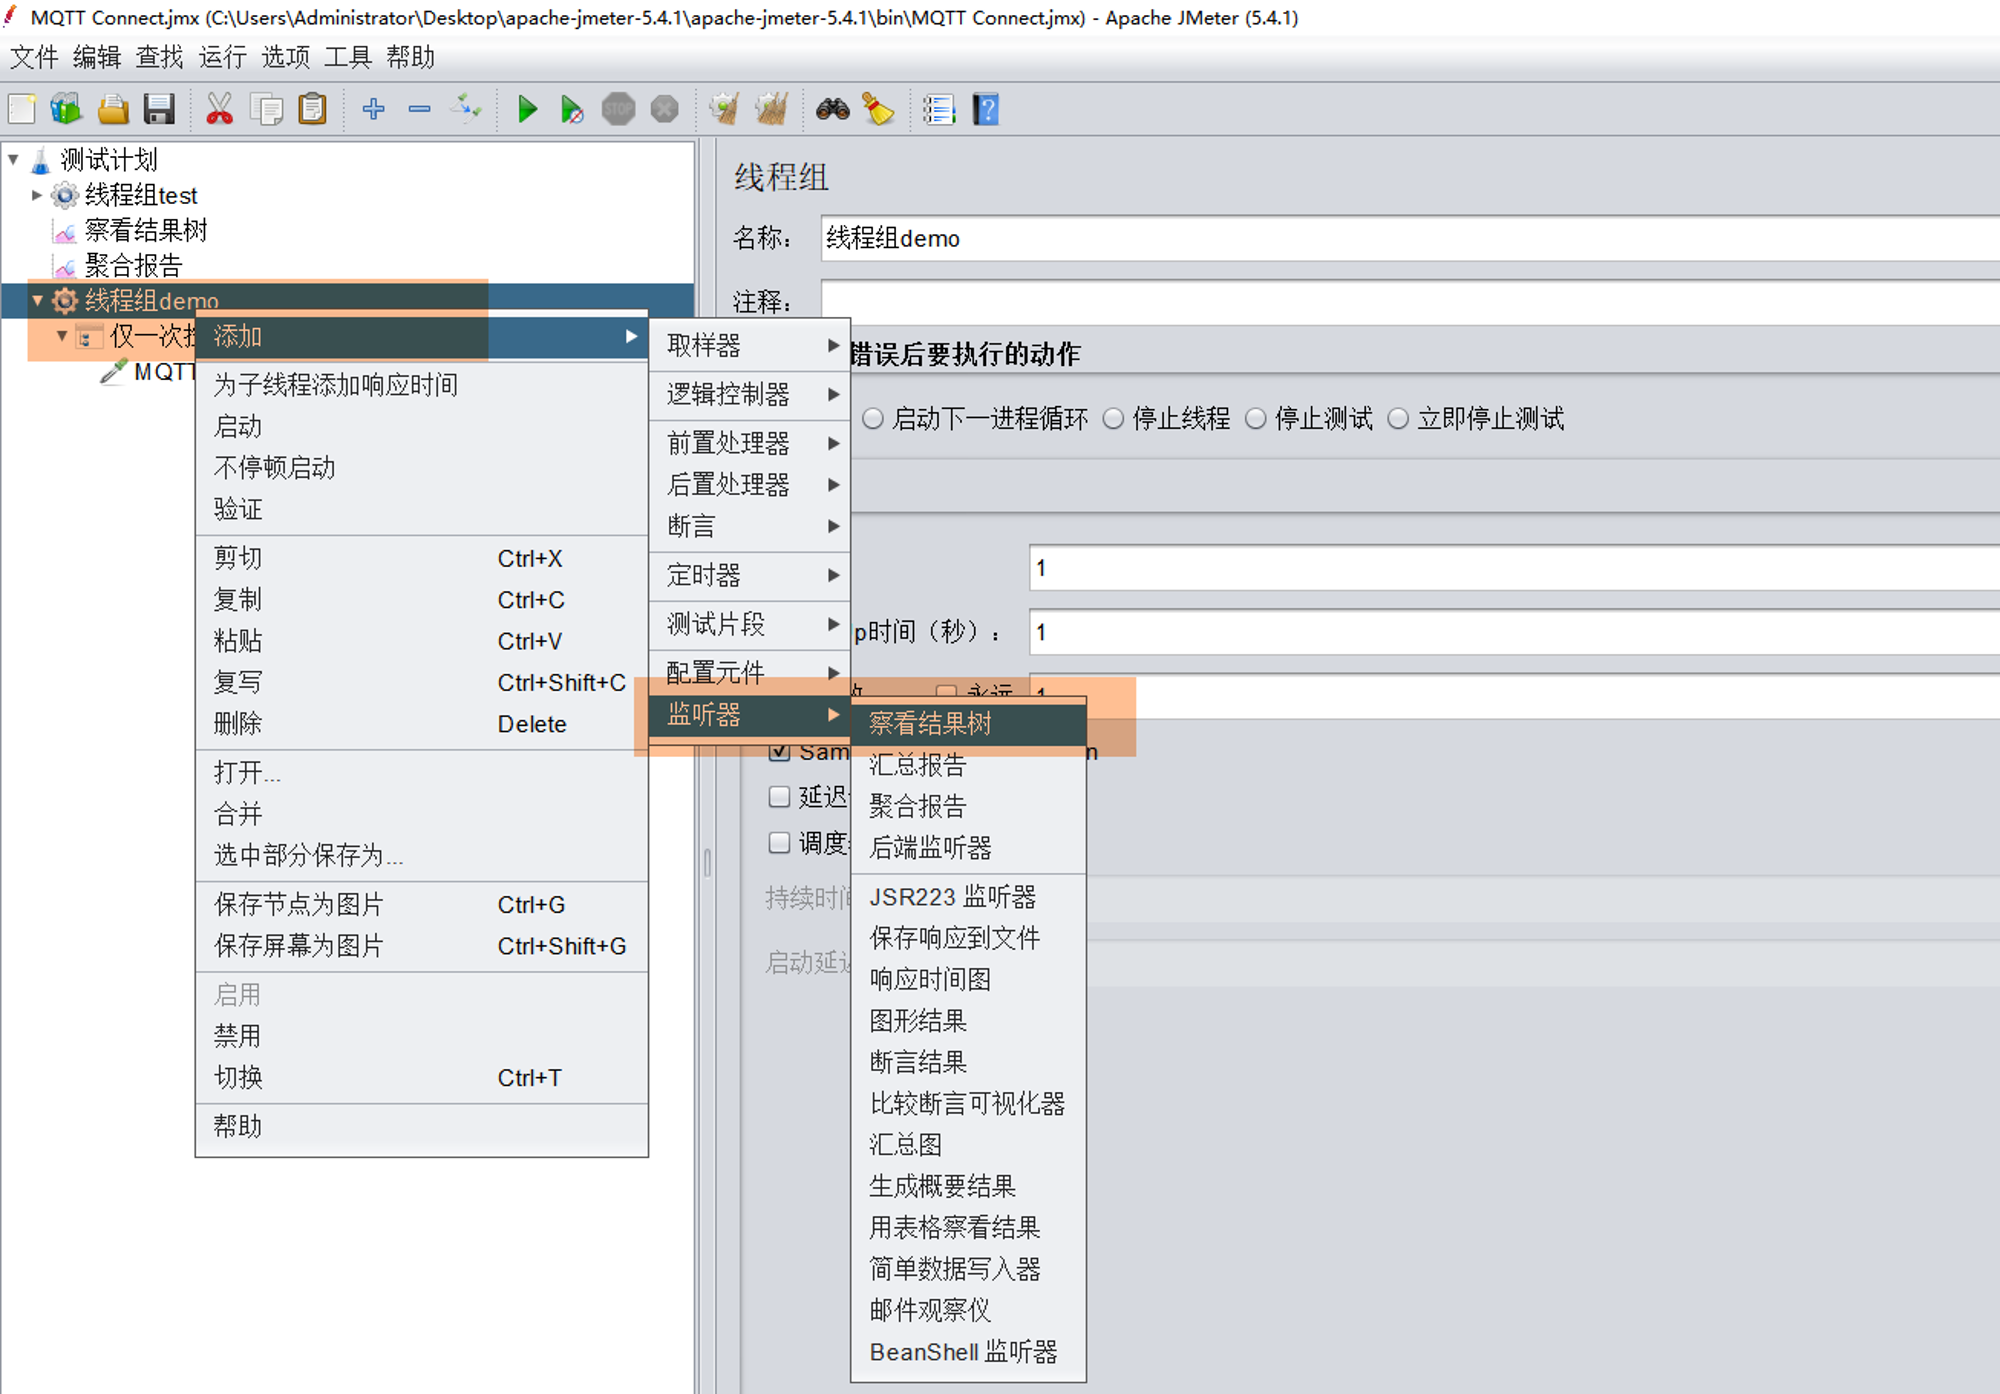This screenshot has height=1394, width=2000.
Task: Click the Clear All double broom icon
Action: (x=771, y=109)
